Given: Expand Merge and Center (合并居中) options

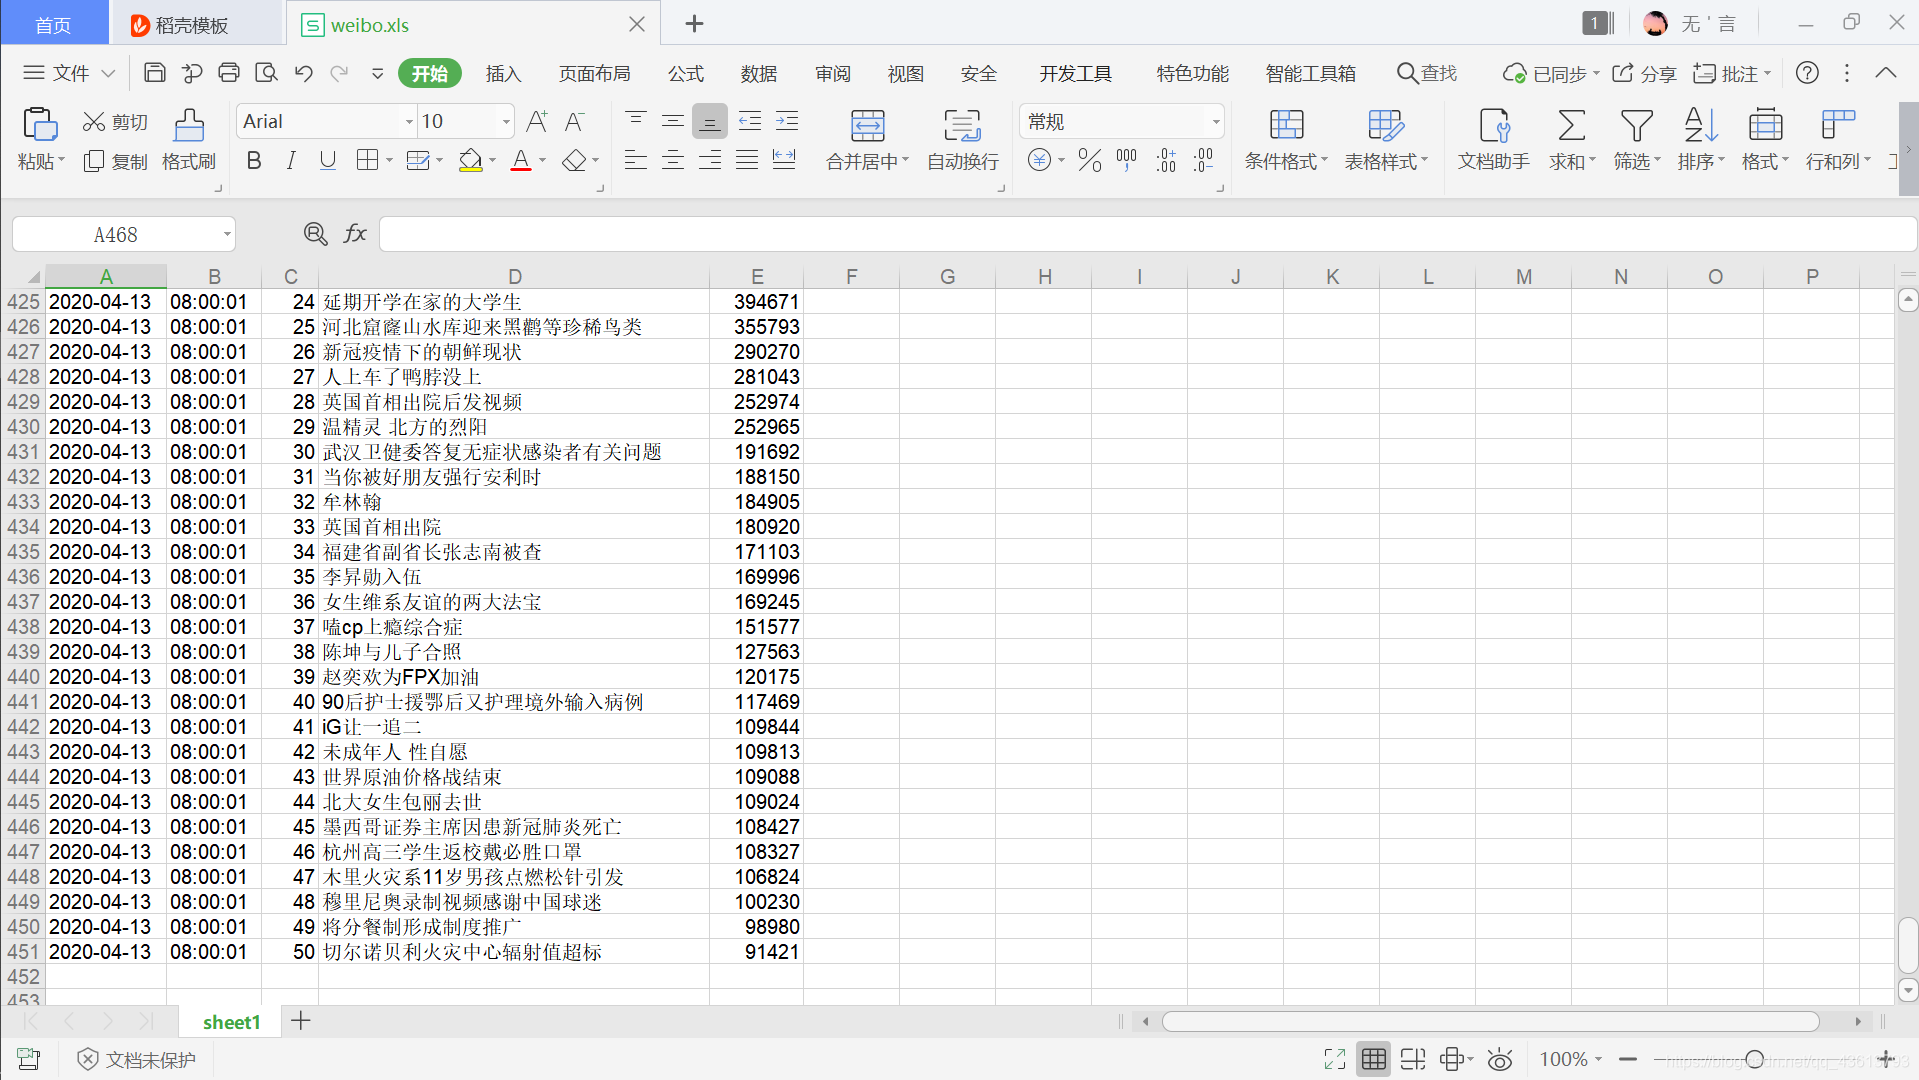Looking at the screenshot, I should tap(906, 161).
